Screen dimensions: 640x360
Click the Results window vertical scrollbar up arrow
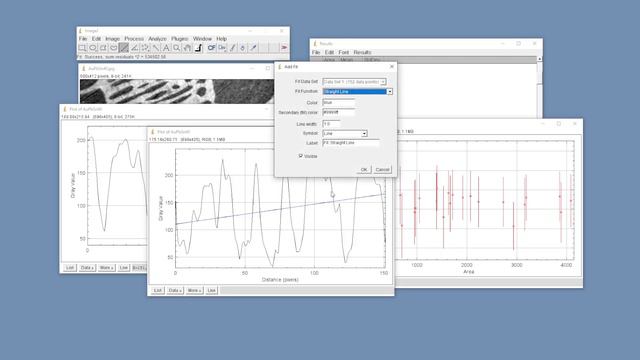pos(540,59)
